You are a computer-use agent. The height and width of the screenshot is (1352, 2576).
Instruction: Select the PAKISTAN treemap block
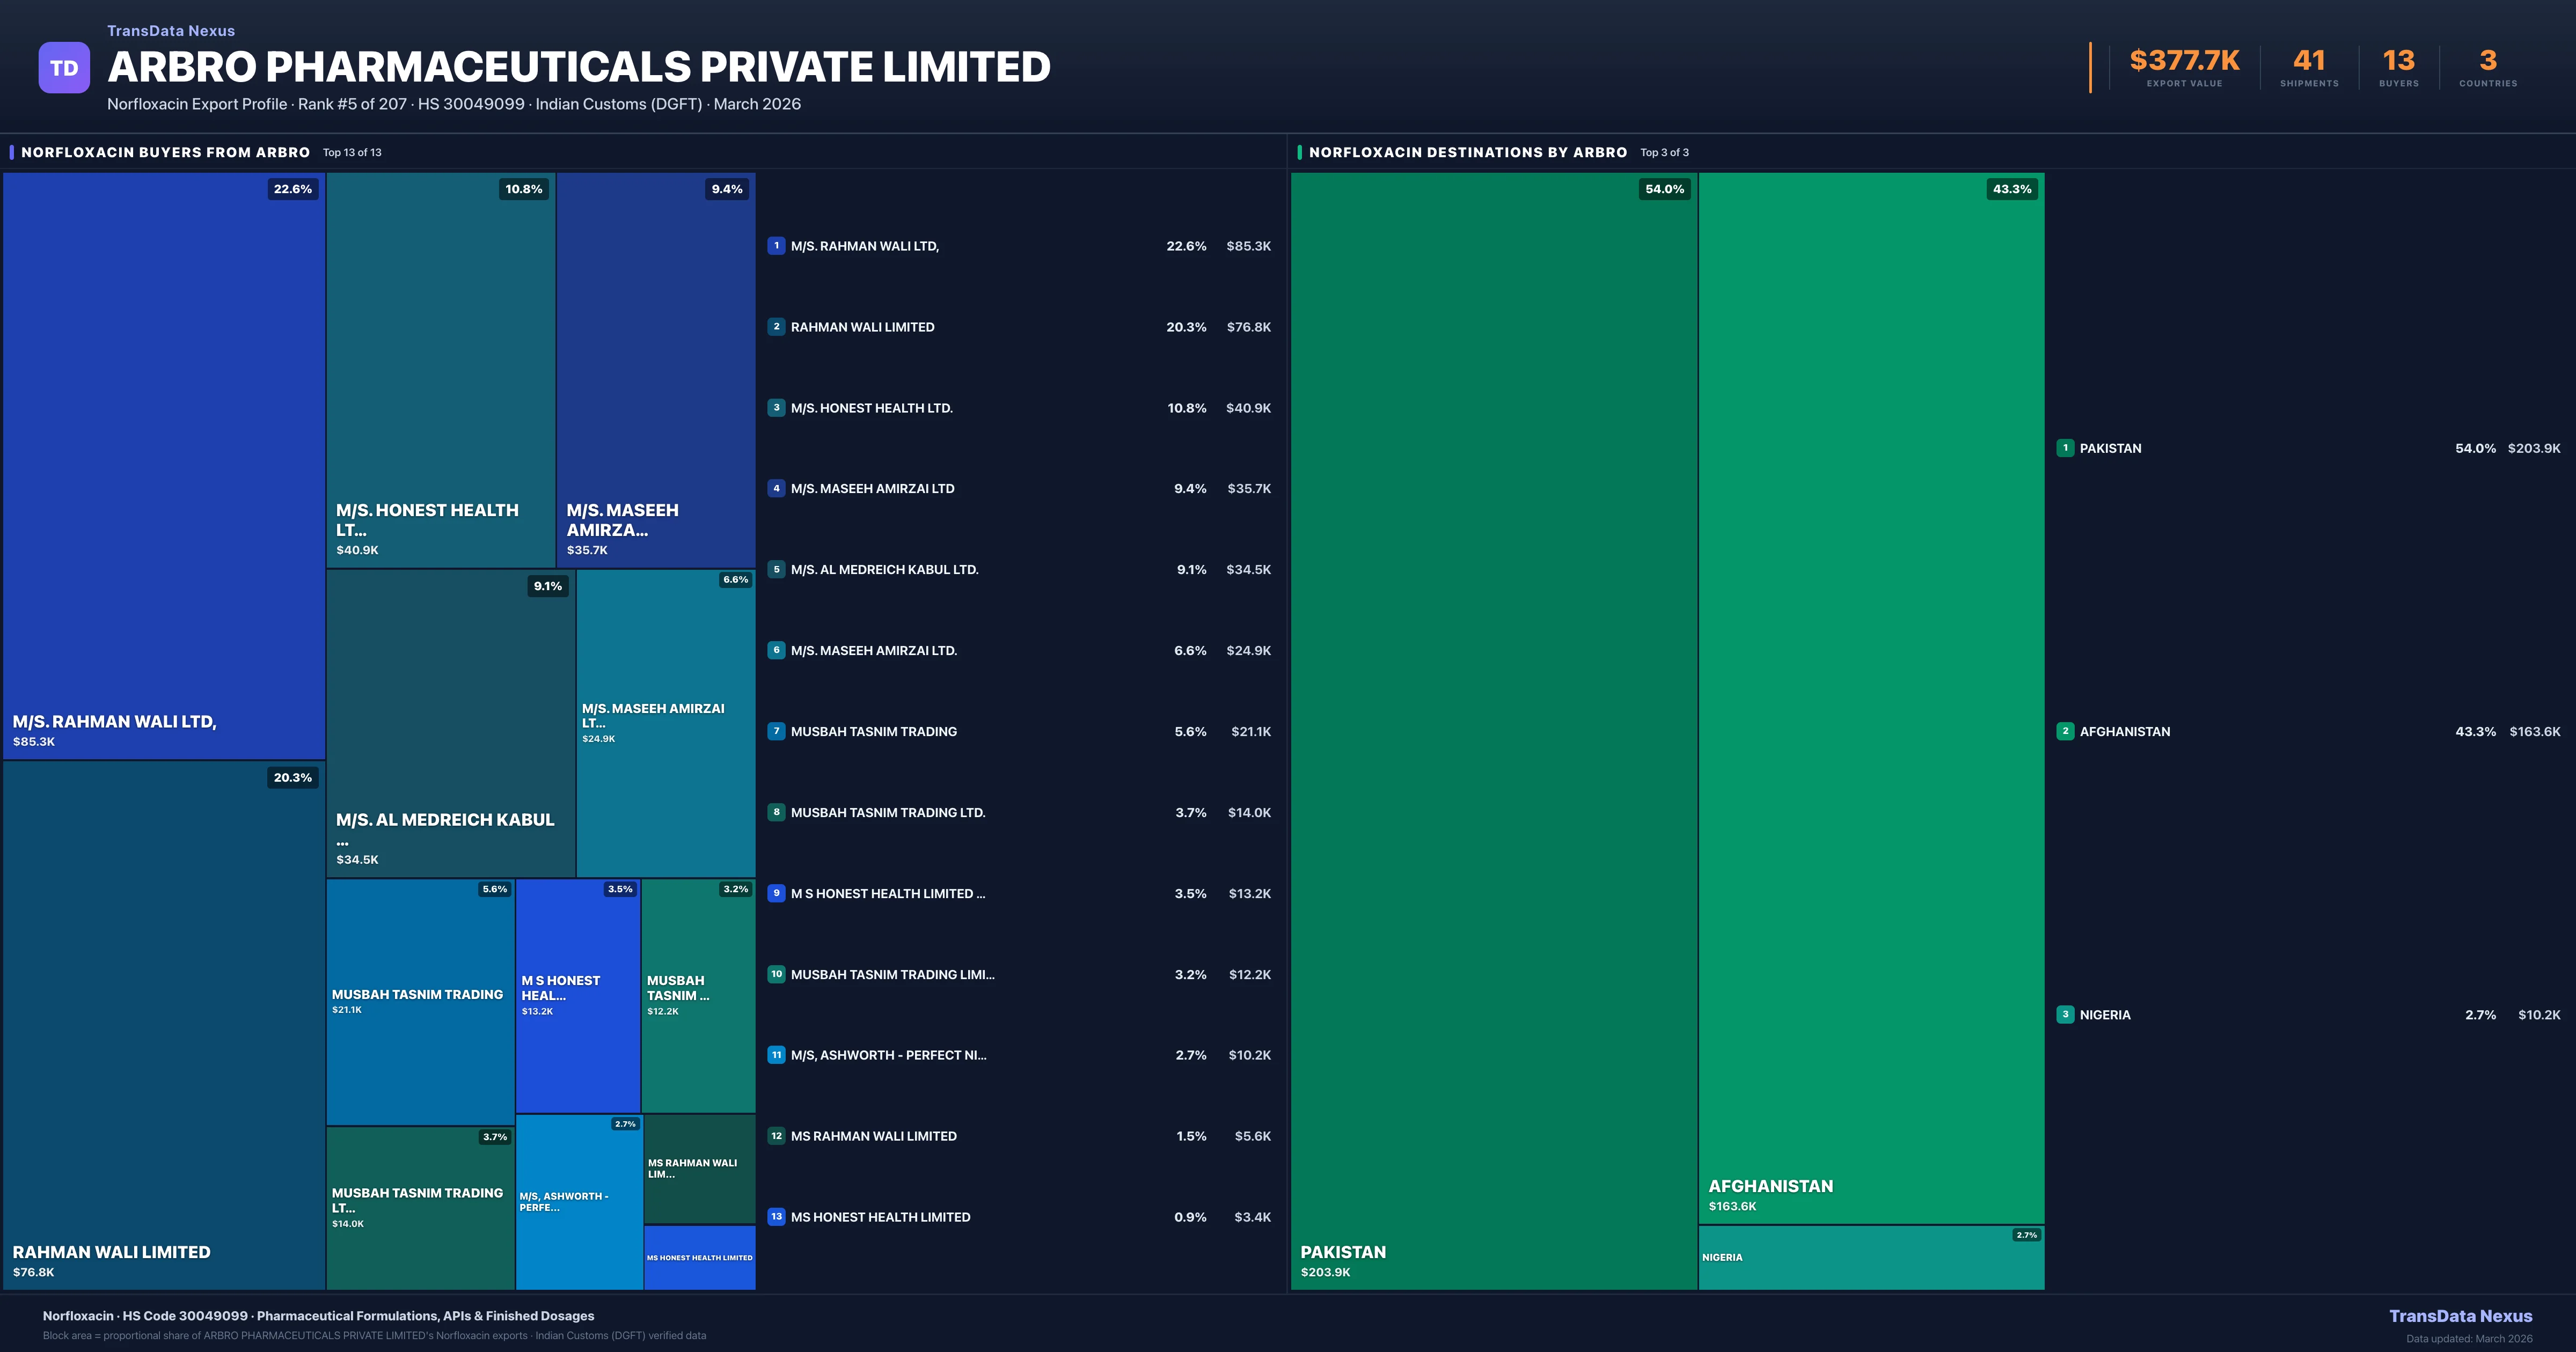pyautogui.click(x=1494, y=730)
